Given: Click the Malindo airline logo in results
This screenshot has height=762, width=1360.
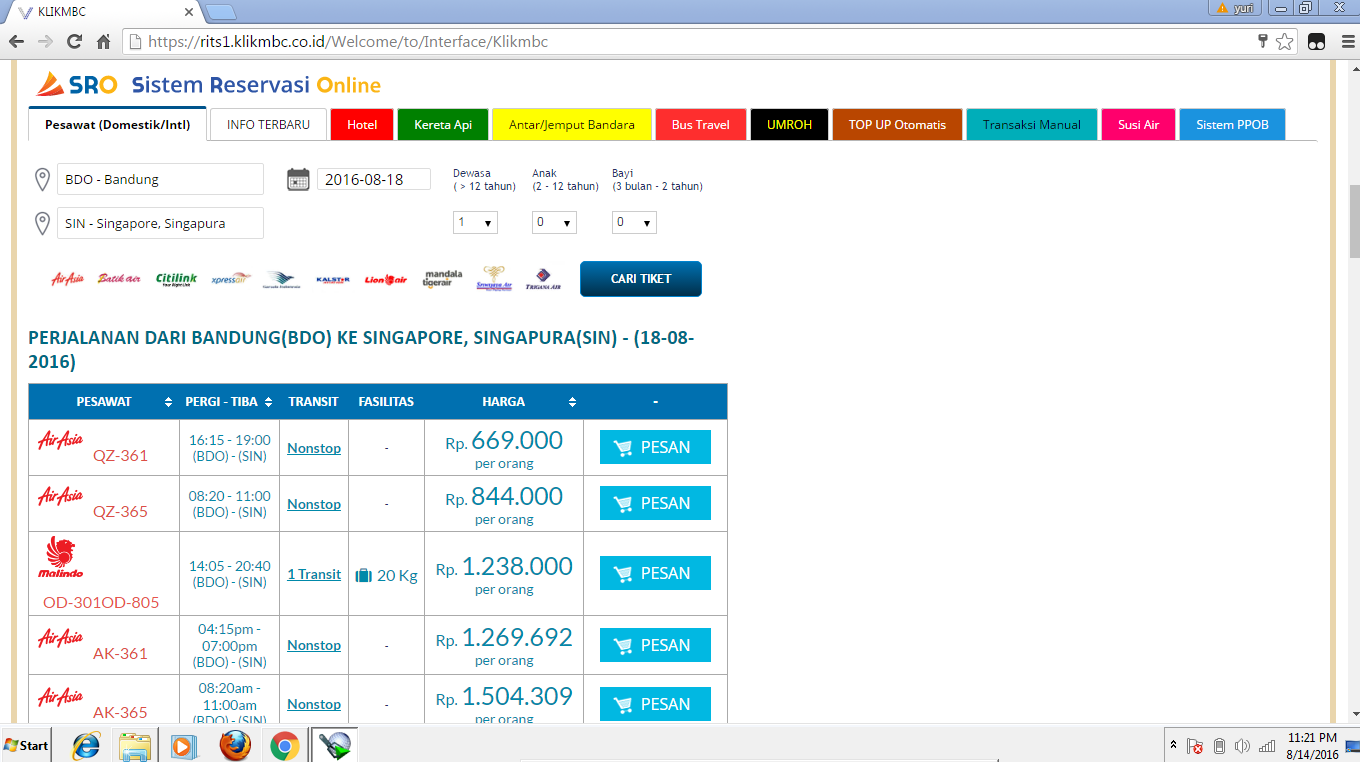Looking at the screenshot, I should [61, 558].
